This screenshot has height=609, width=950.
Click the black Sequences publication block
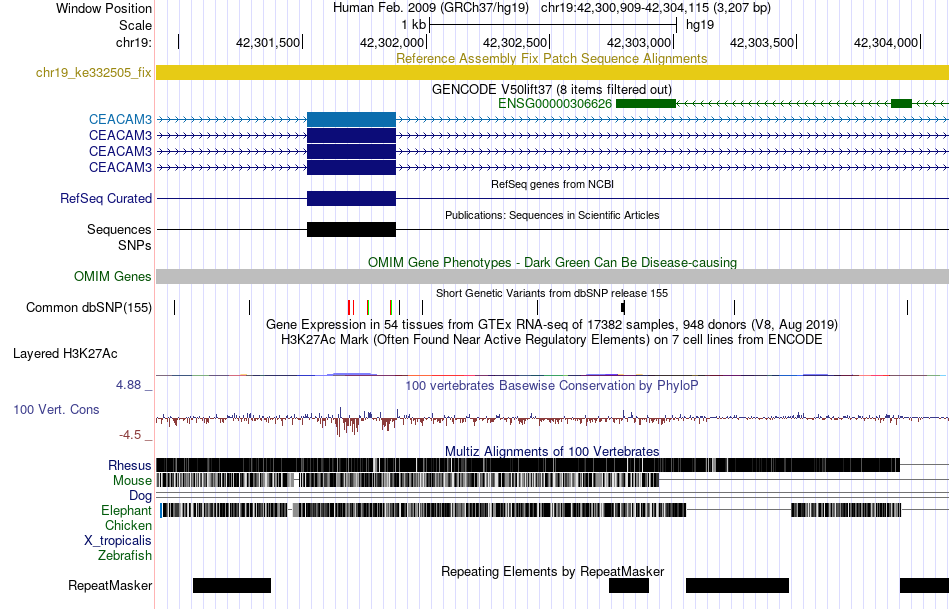click(351, 230)
